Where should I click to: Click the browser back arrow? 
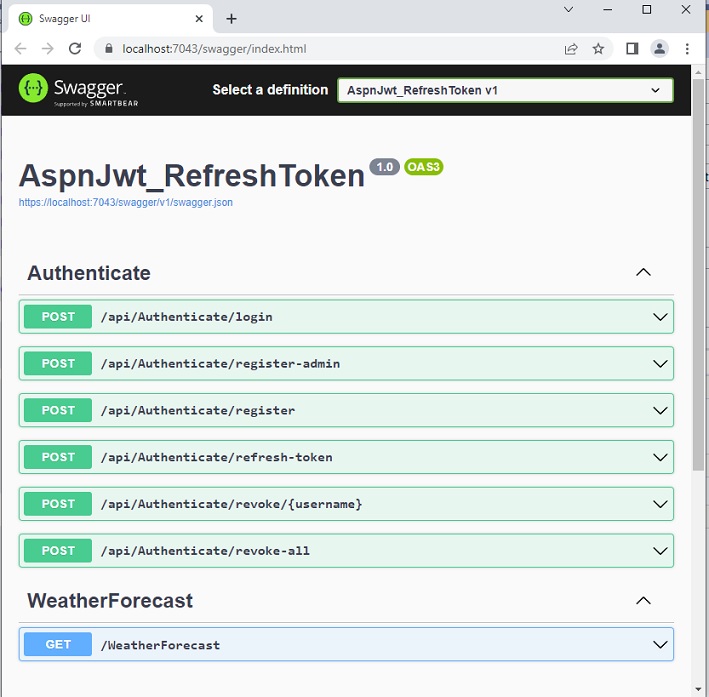click(x=20, y=48)
